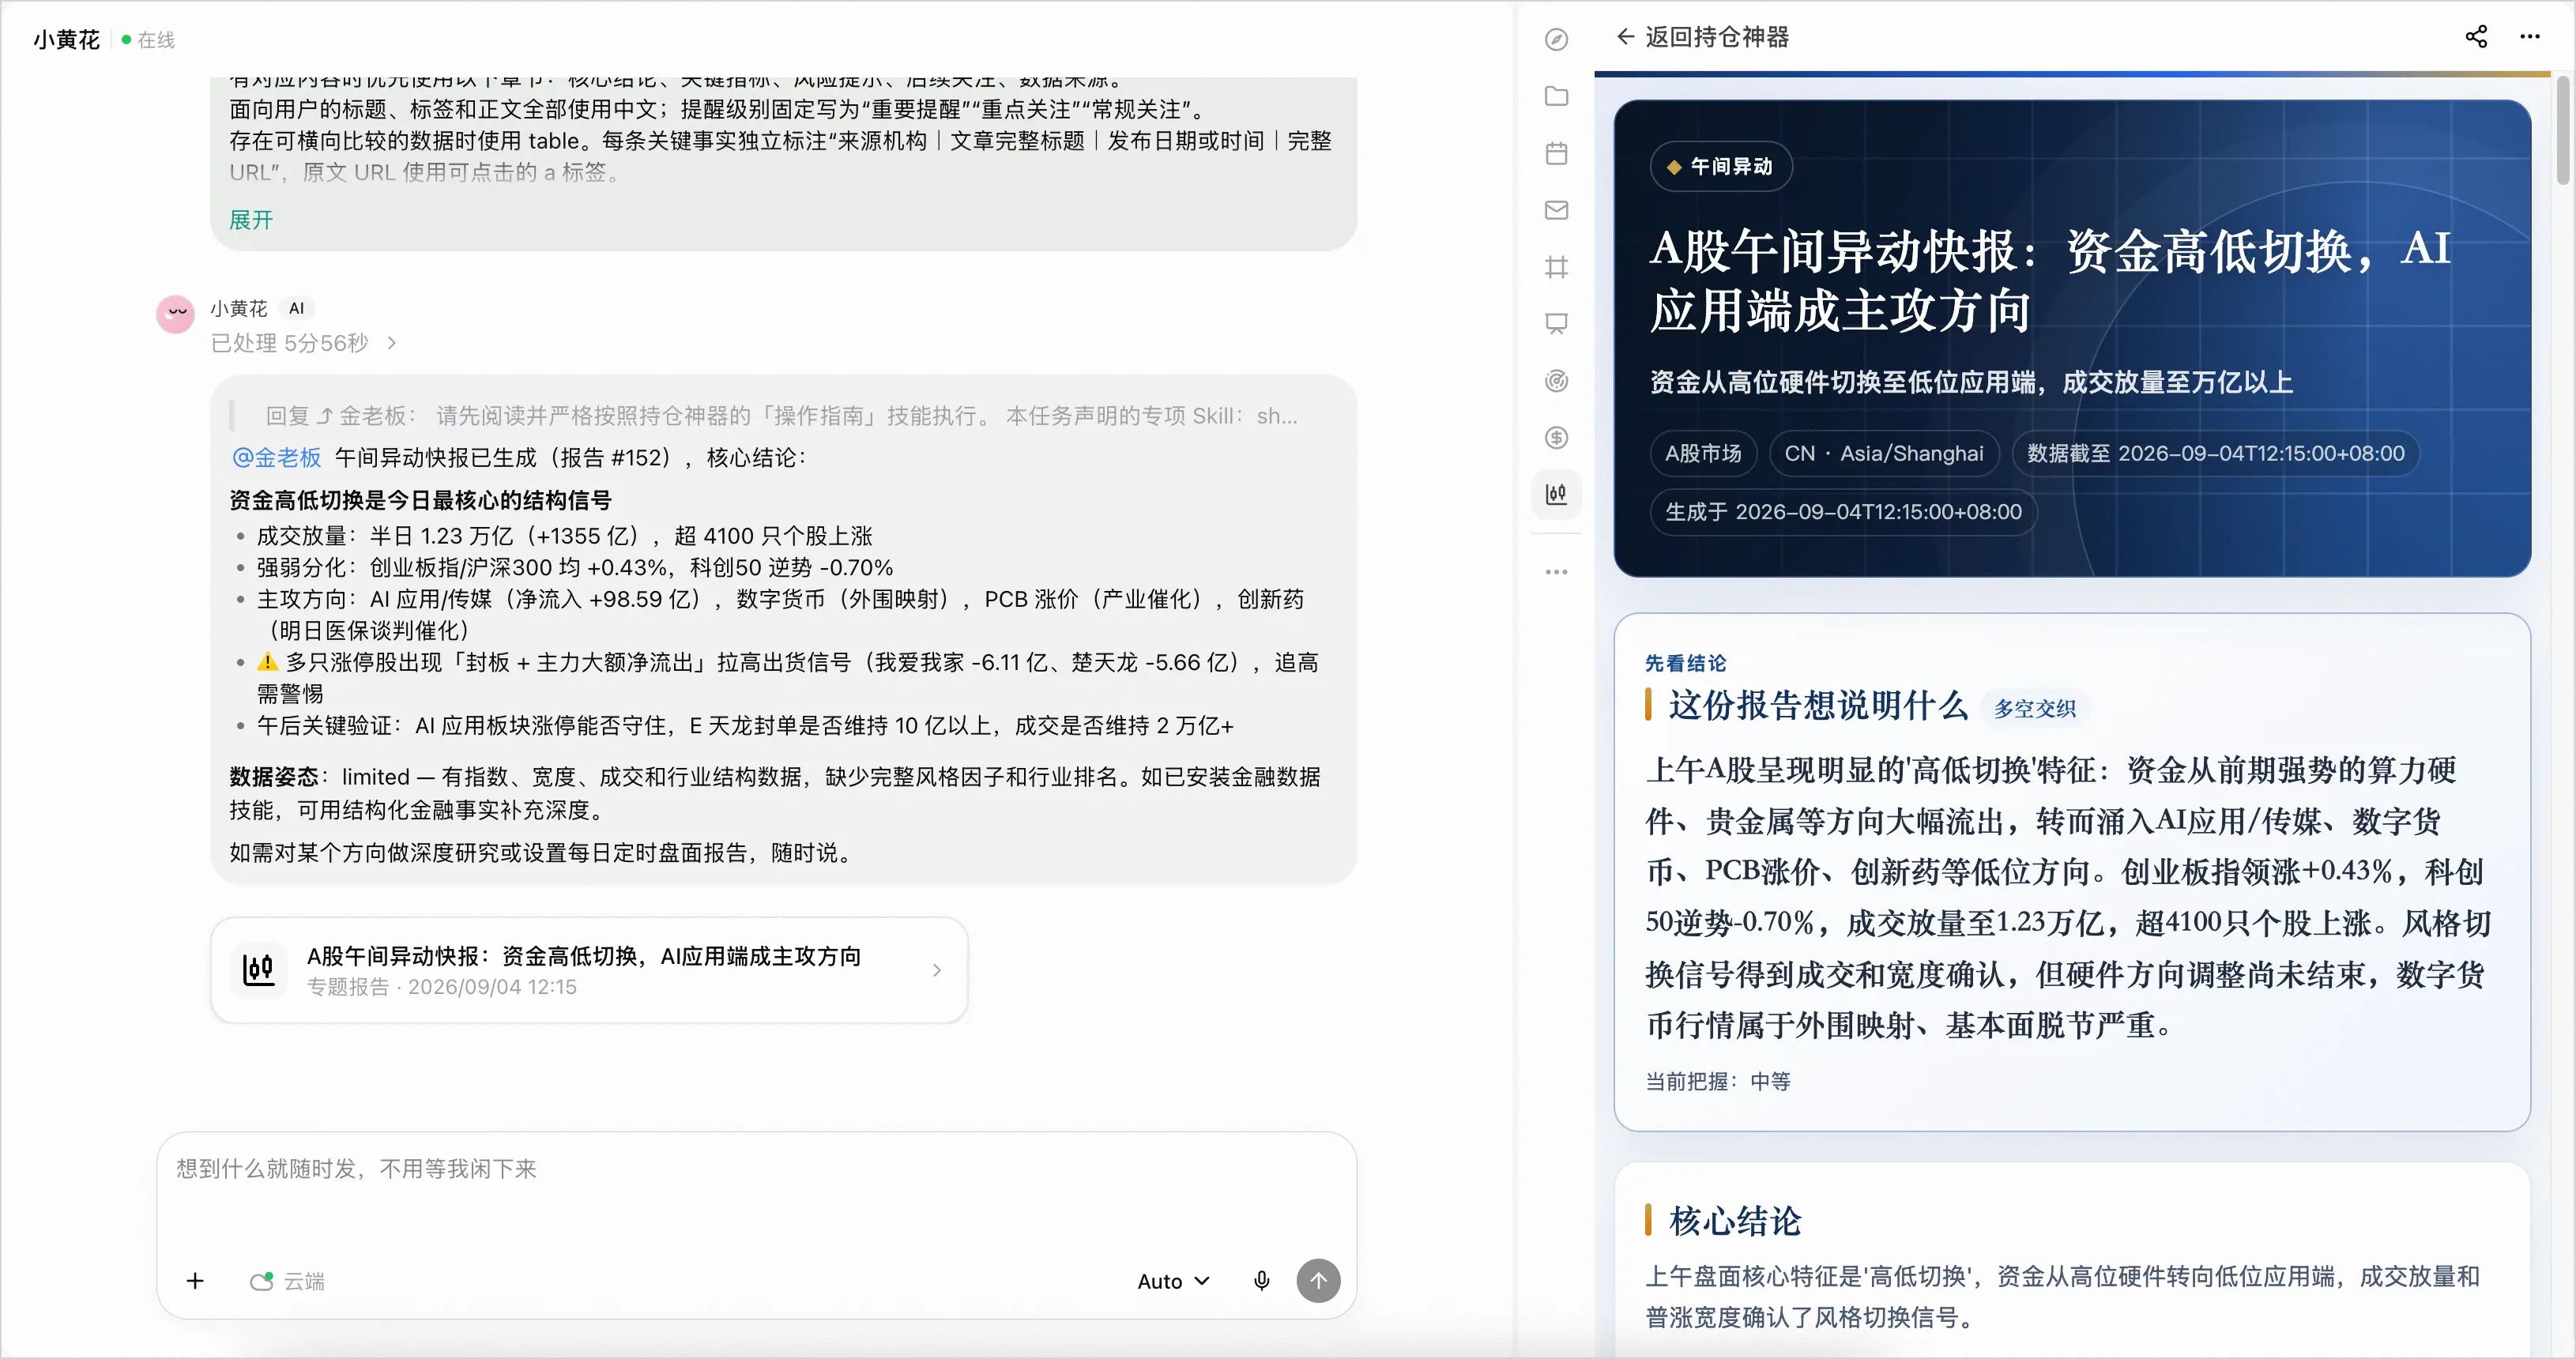Click the 当前把握：中等 line

(1718, 1081)
